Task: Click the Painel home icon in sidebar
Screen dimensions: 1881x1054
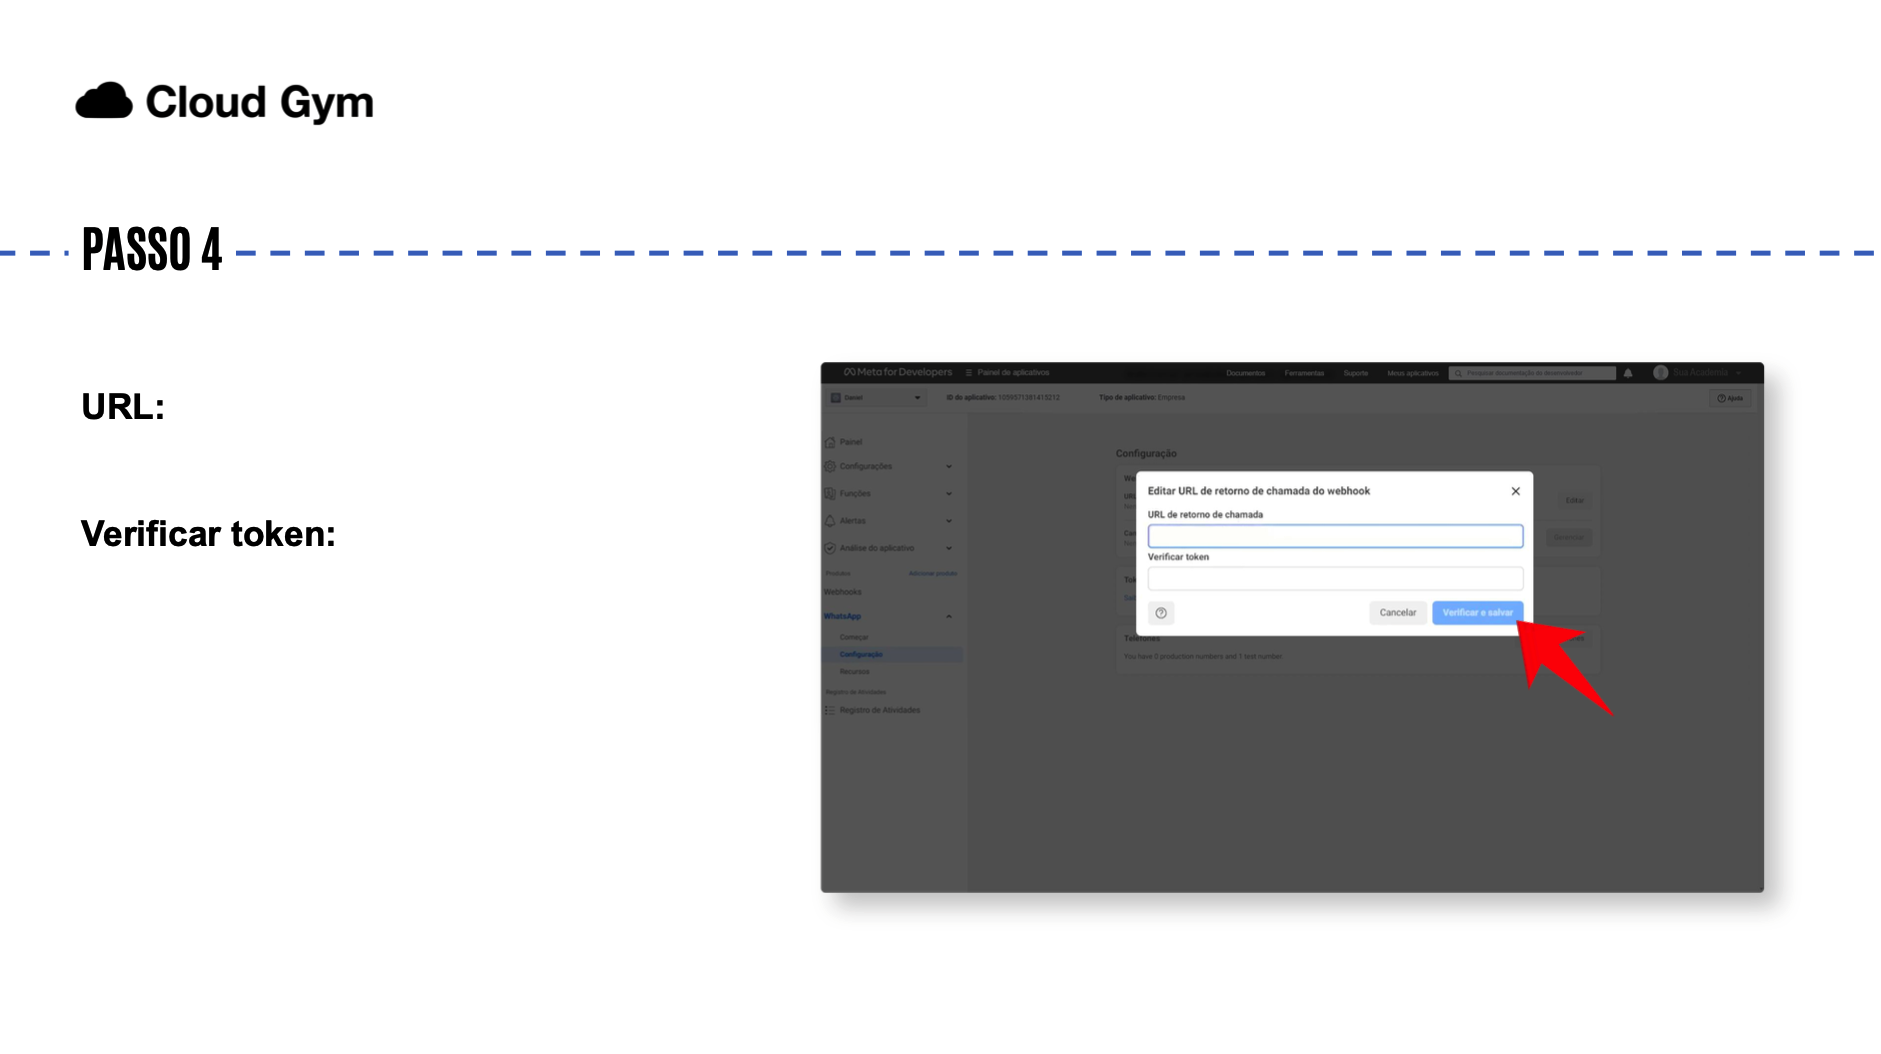Action: pyautogui.click(x=830, y=442)
